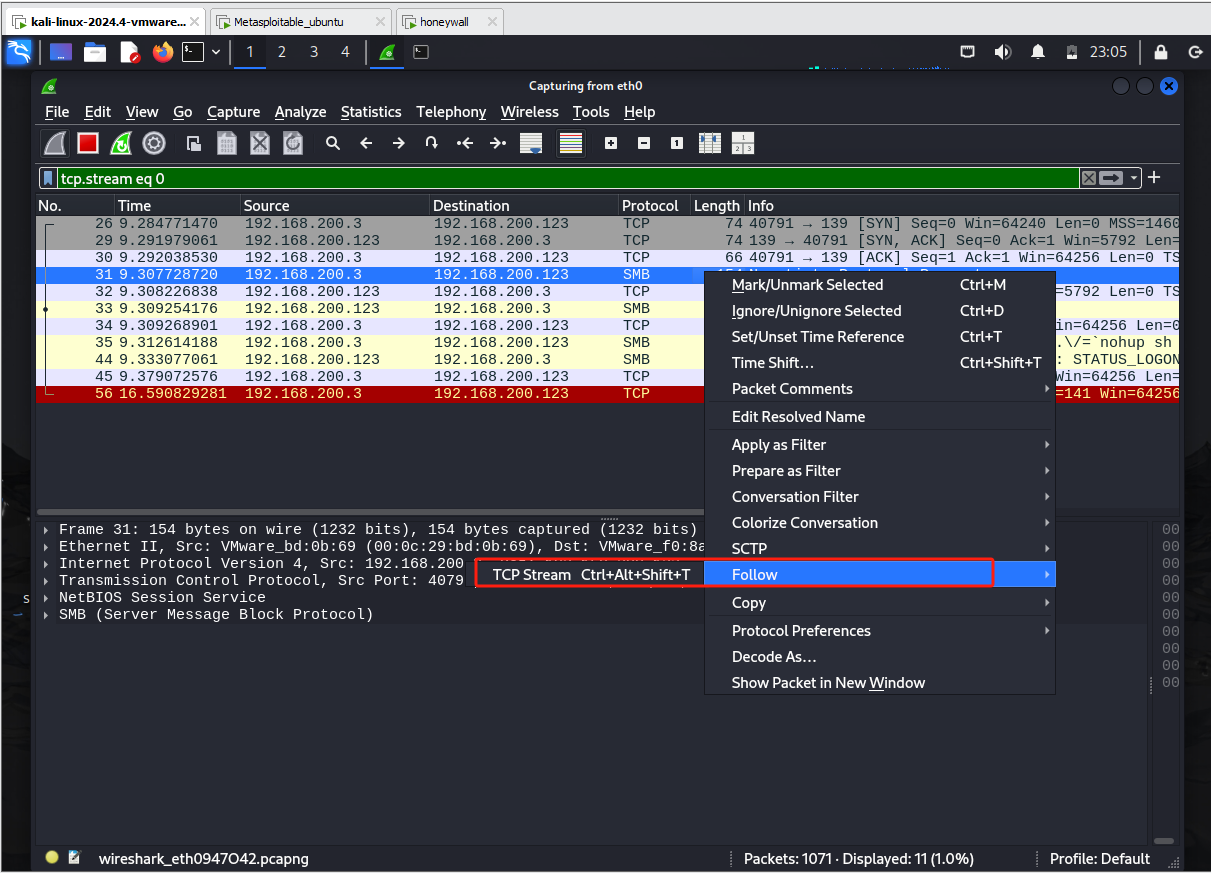Toggle auto-scroll to last packet
The height and width of the screenshot is (873, 1211).
(531, 143)
